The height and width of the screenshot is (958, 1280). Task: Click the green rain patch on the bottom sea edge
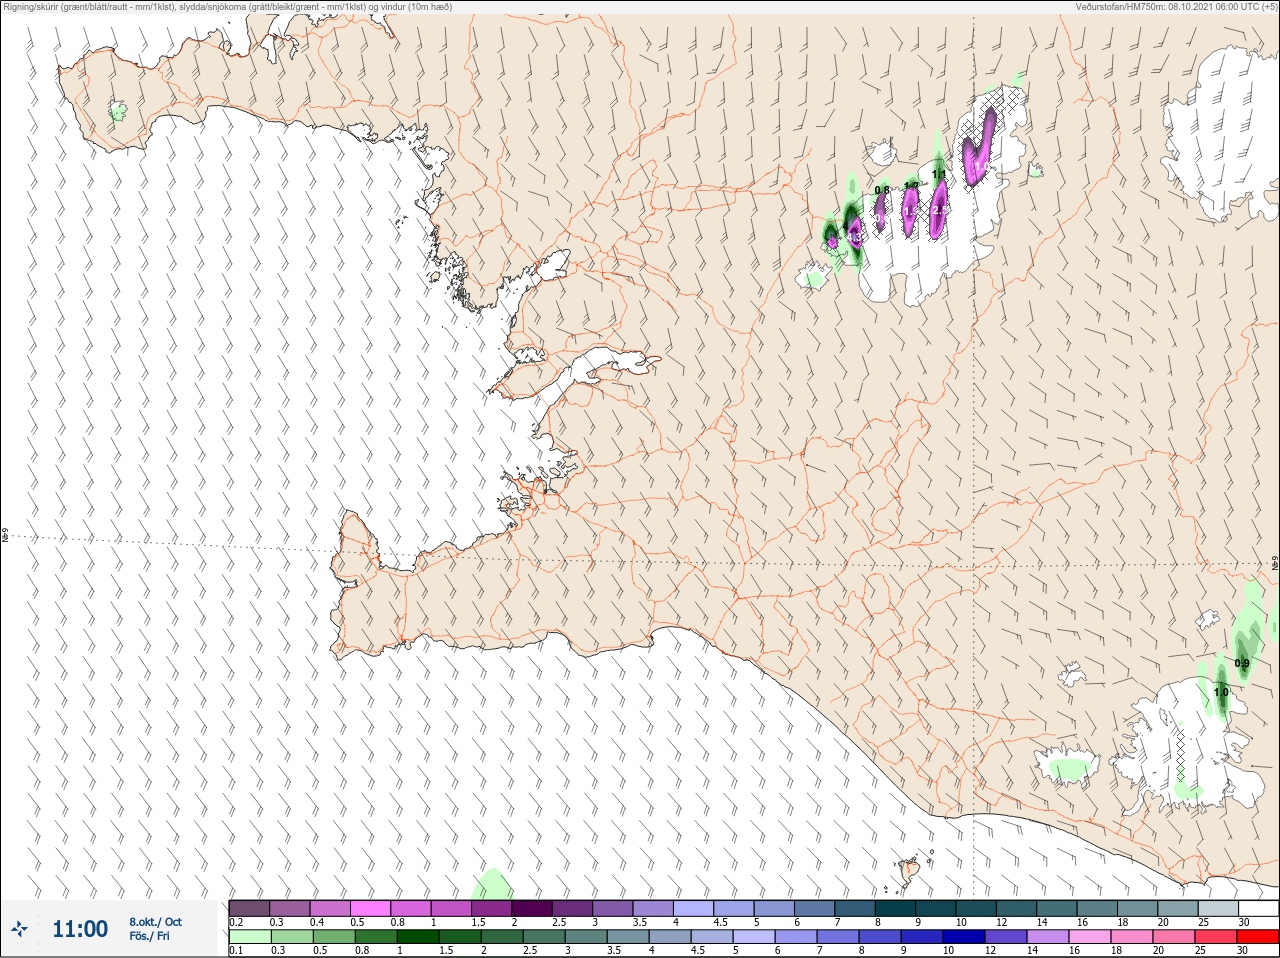point(492,884)
